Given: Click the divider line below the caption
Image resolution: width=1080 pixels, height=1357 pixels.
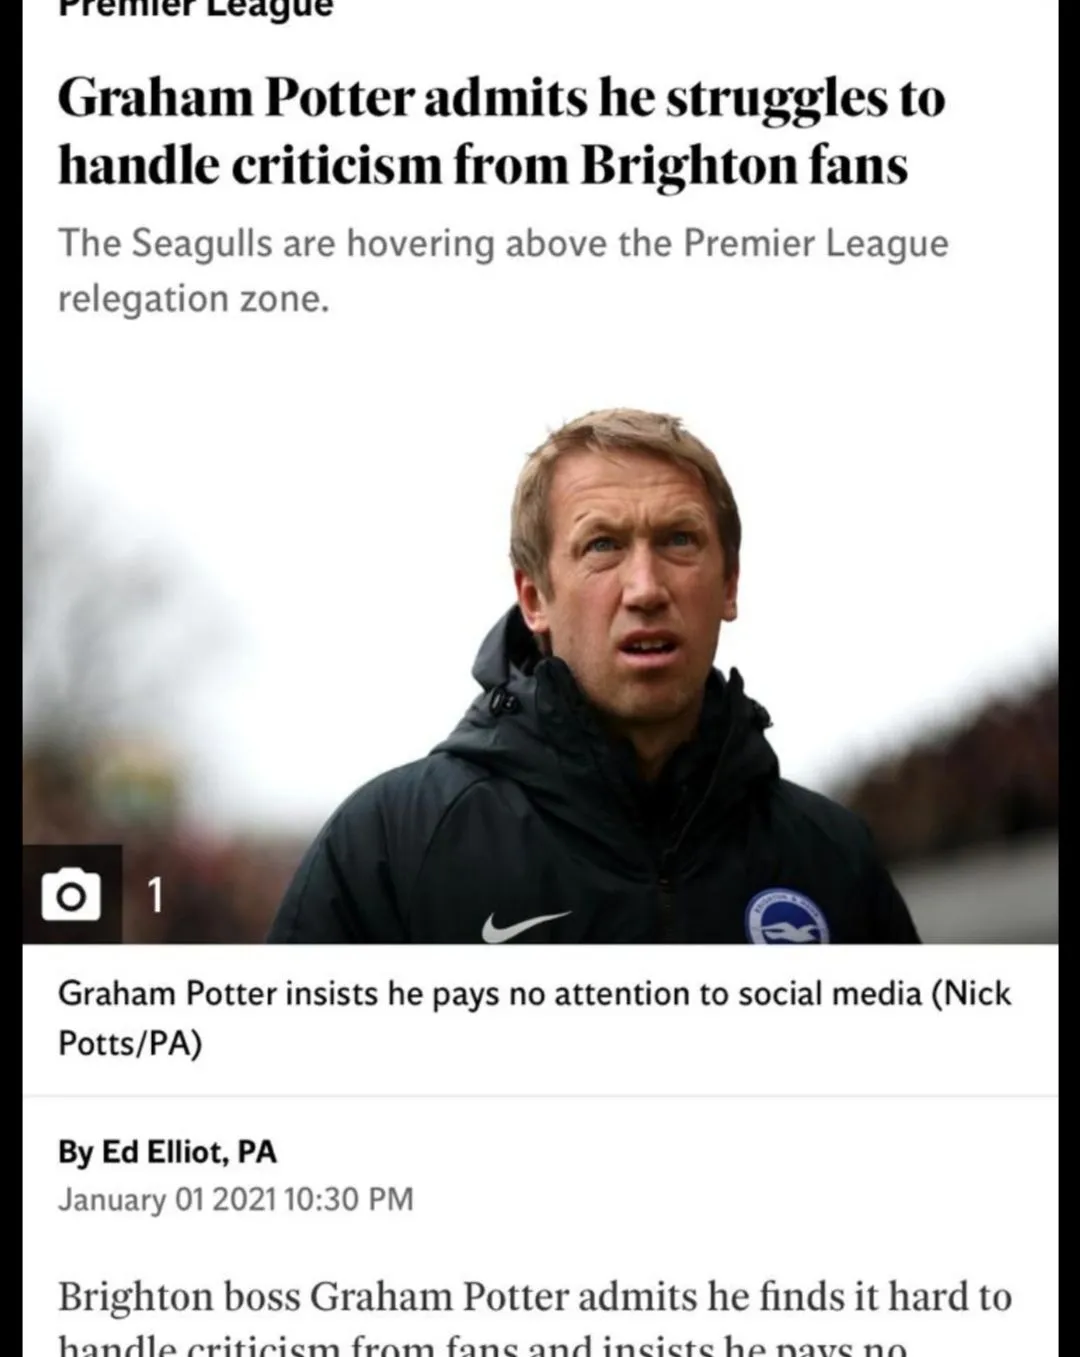Looking at the screenshot, I should [540, 1096].
